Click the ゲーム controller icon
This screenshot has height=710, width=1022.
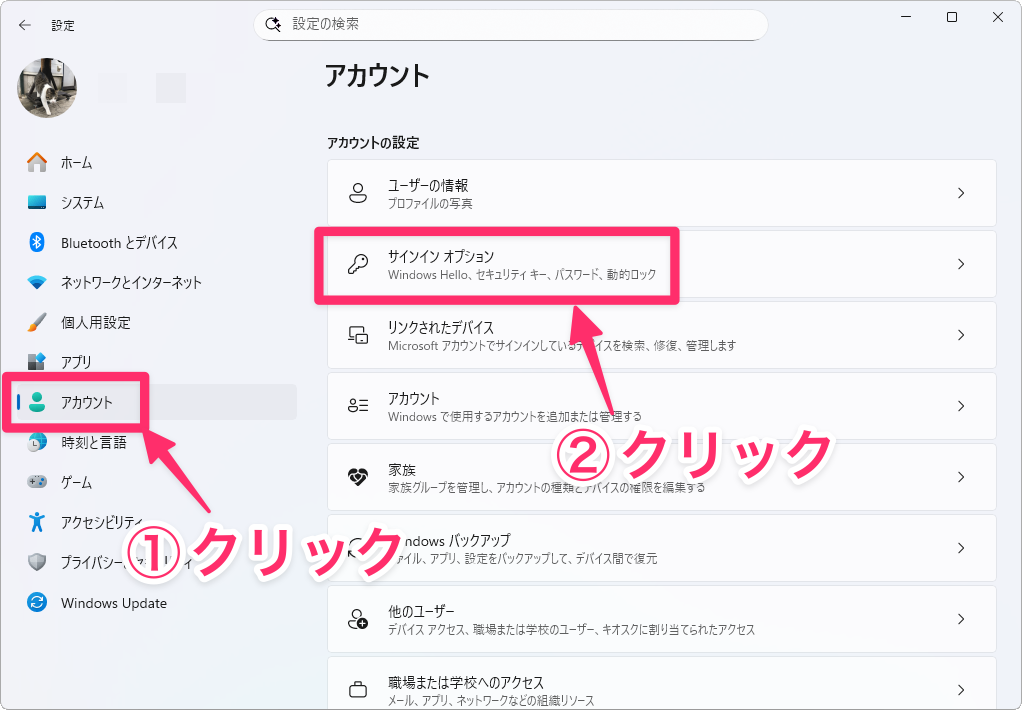37,482
